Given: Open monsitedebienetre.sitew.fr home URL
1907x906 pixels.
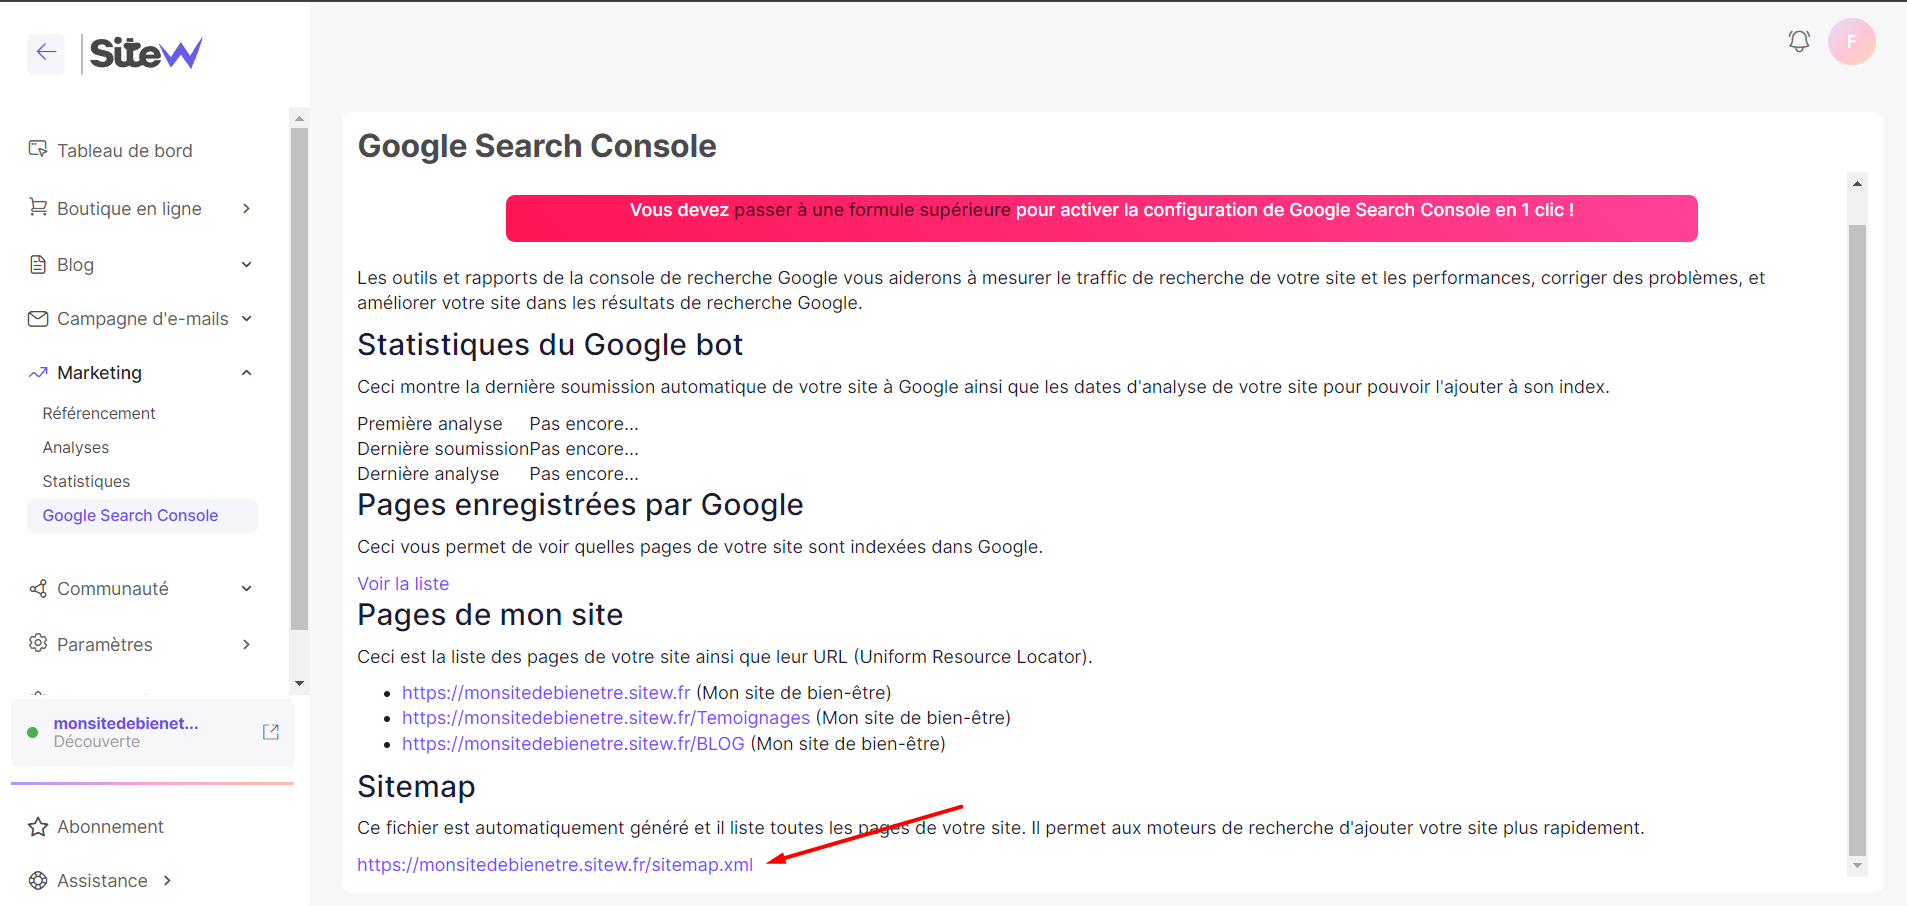Looking at the screenshot, I should [546, 693].
